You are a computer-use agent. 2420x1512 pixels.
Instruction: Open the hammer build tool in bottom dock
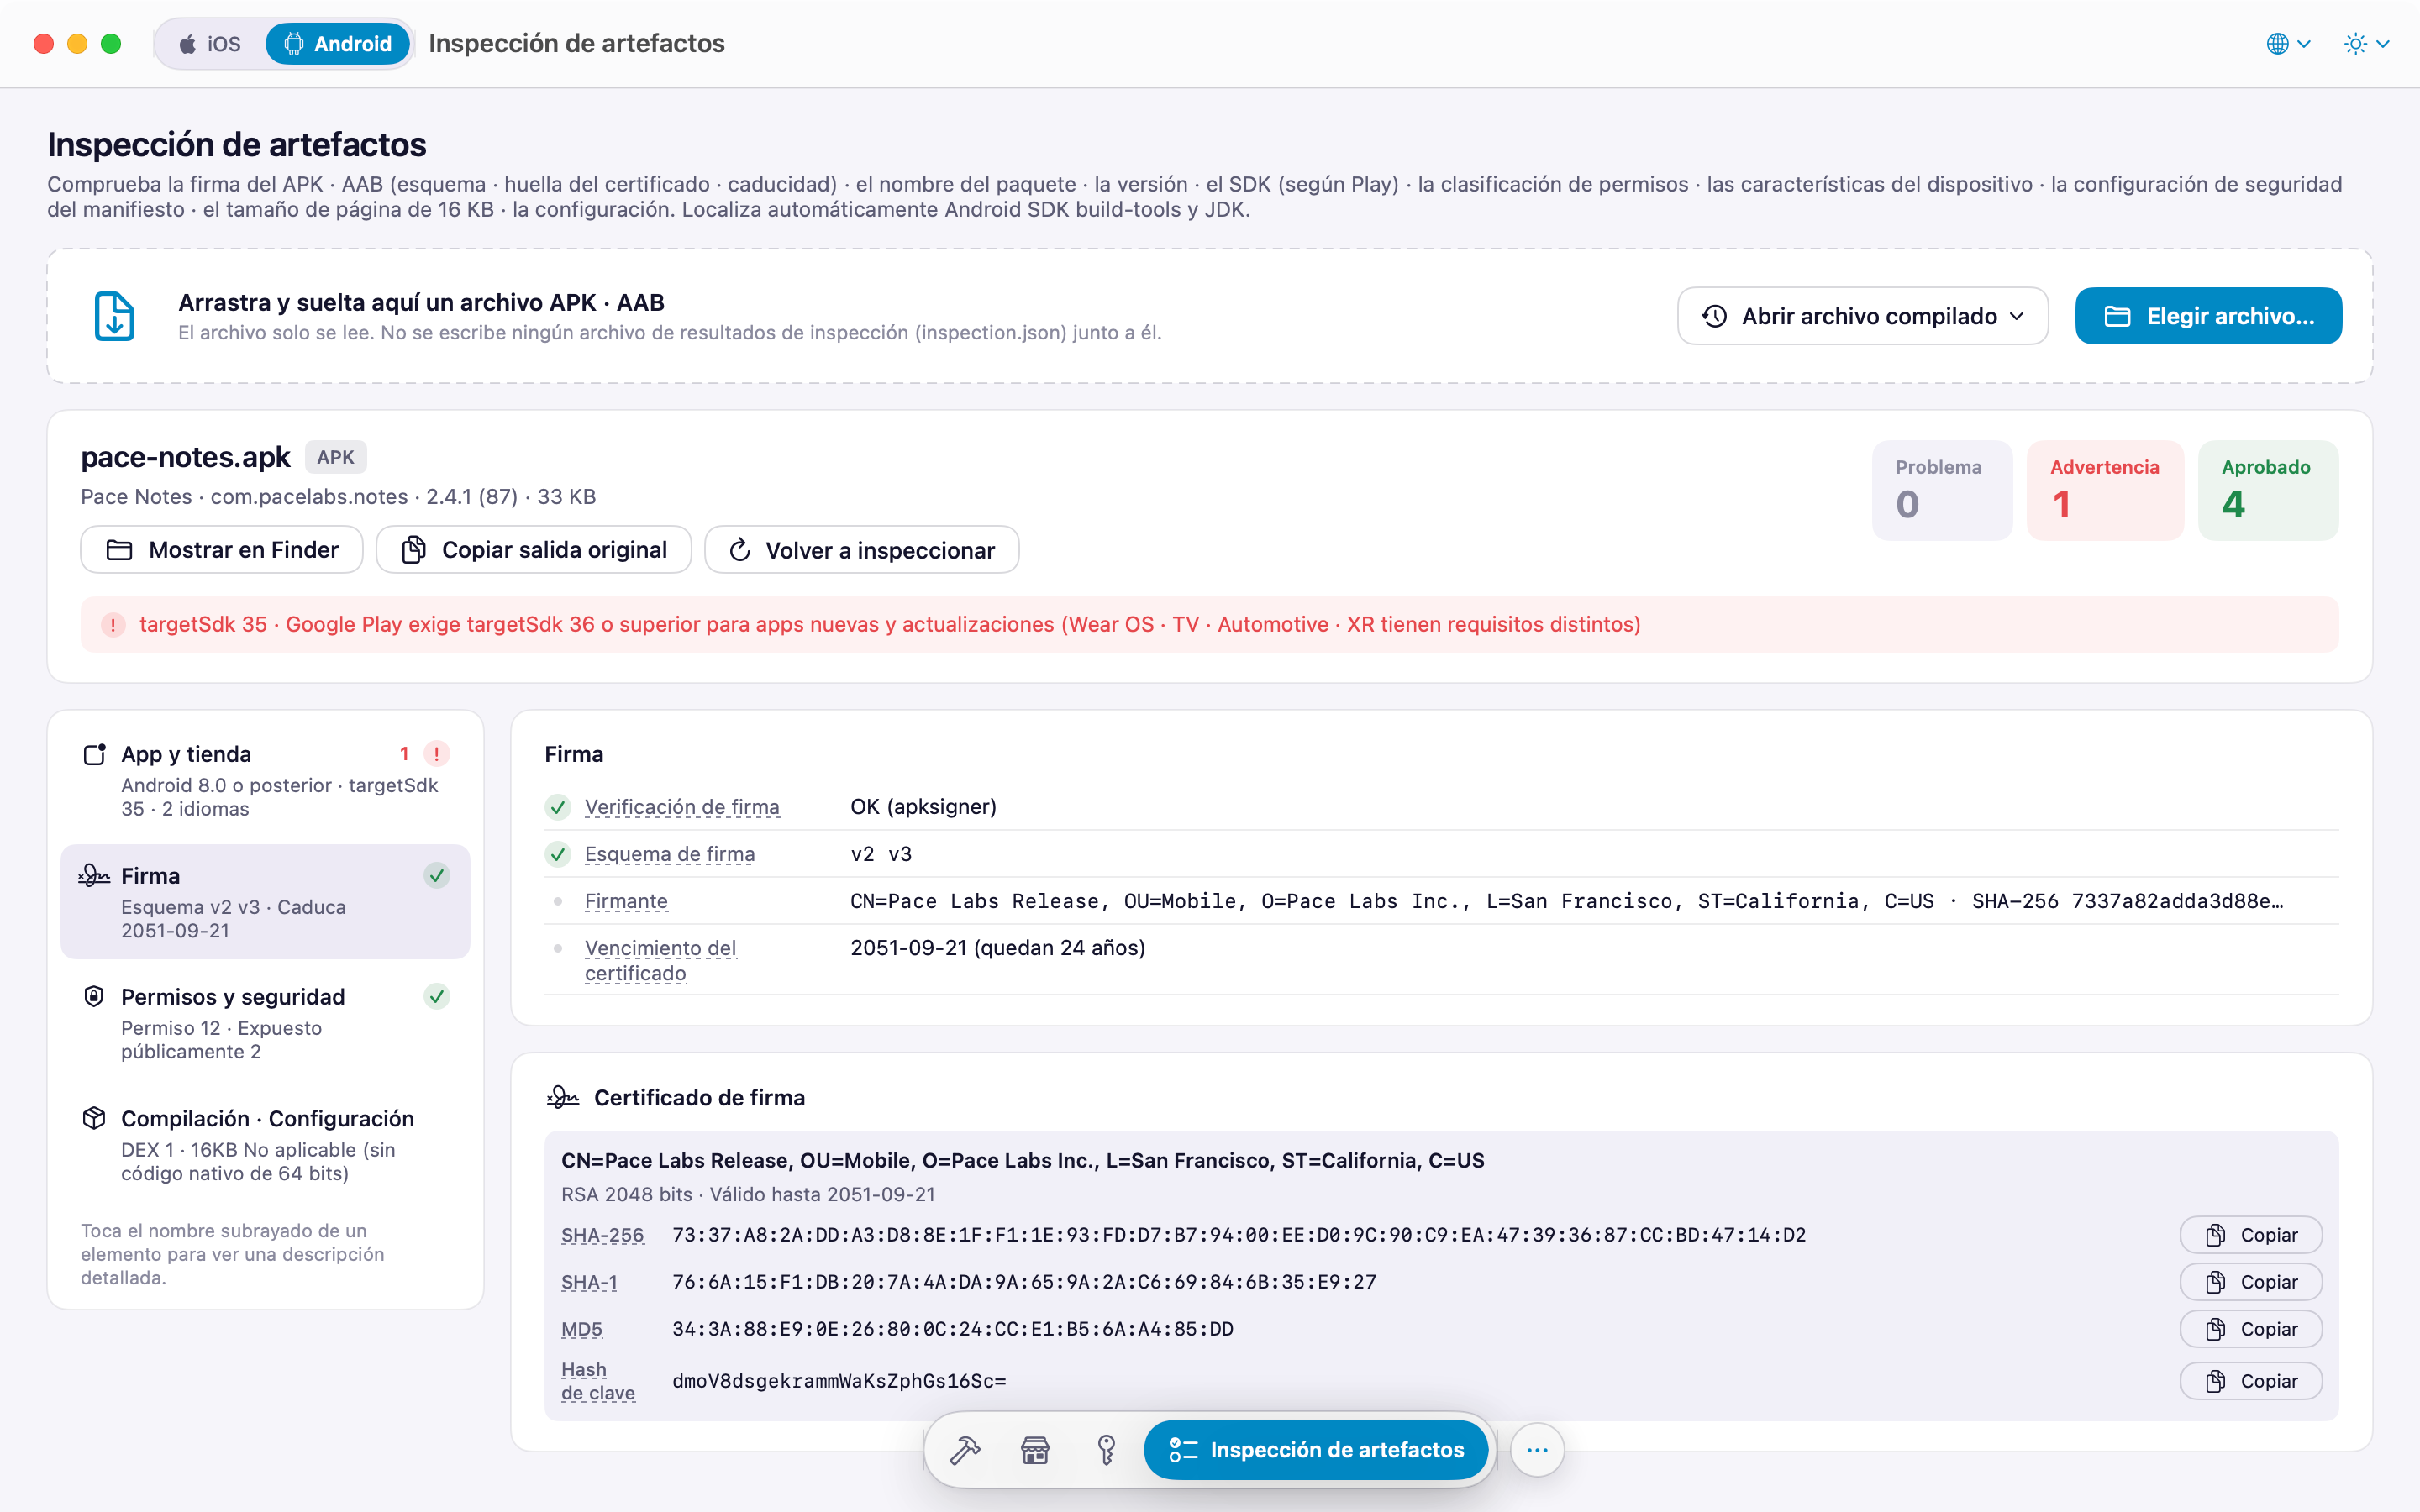965,1449
